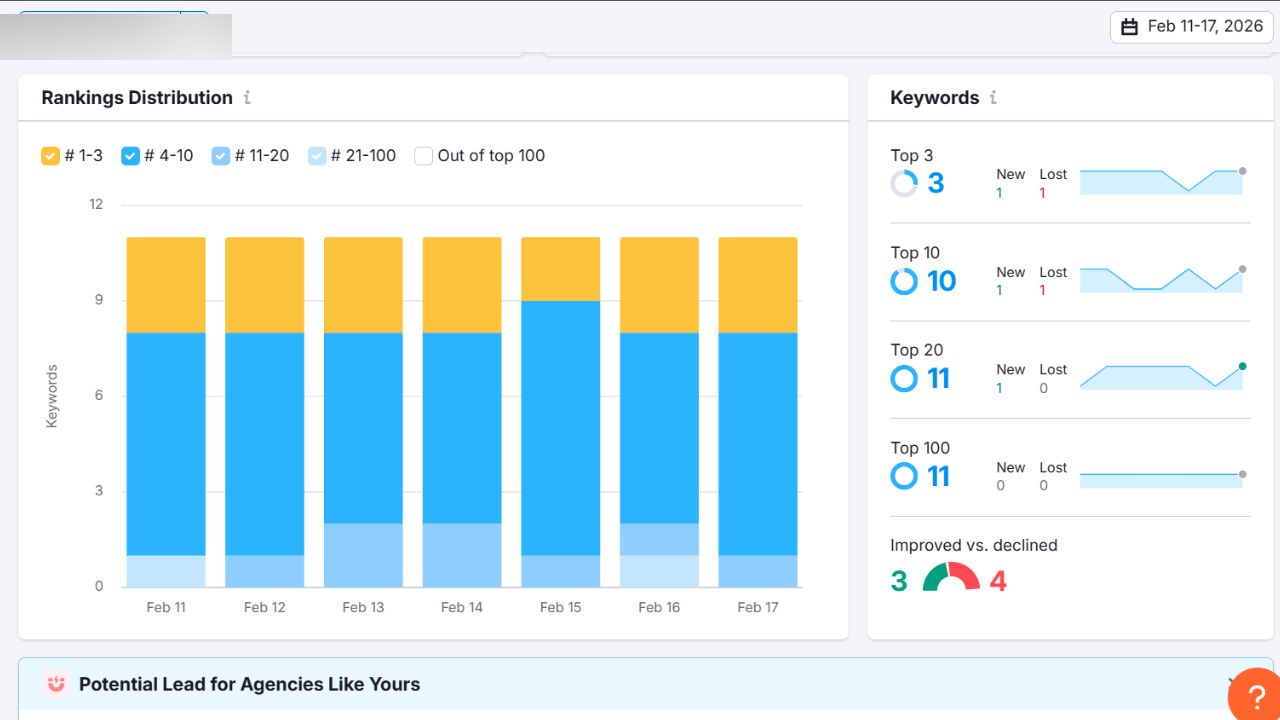Image resolution: width=1280 pixels, height=720 pixels.
Task: Open the Feb 11-17, 2026 date range dropdown
Action: pos(1189,27)
